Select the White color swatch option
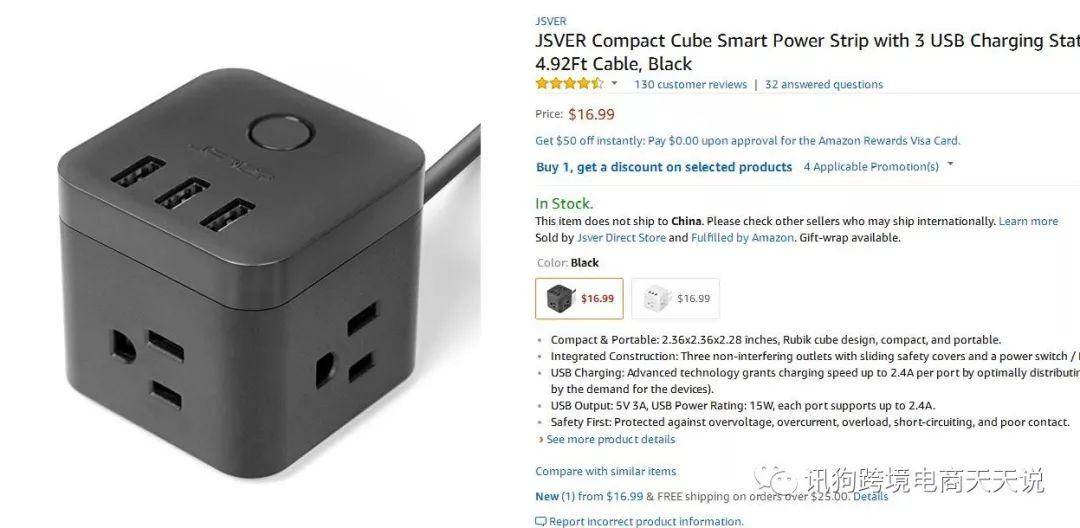The image size is (1080, 528). point(676,299)
